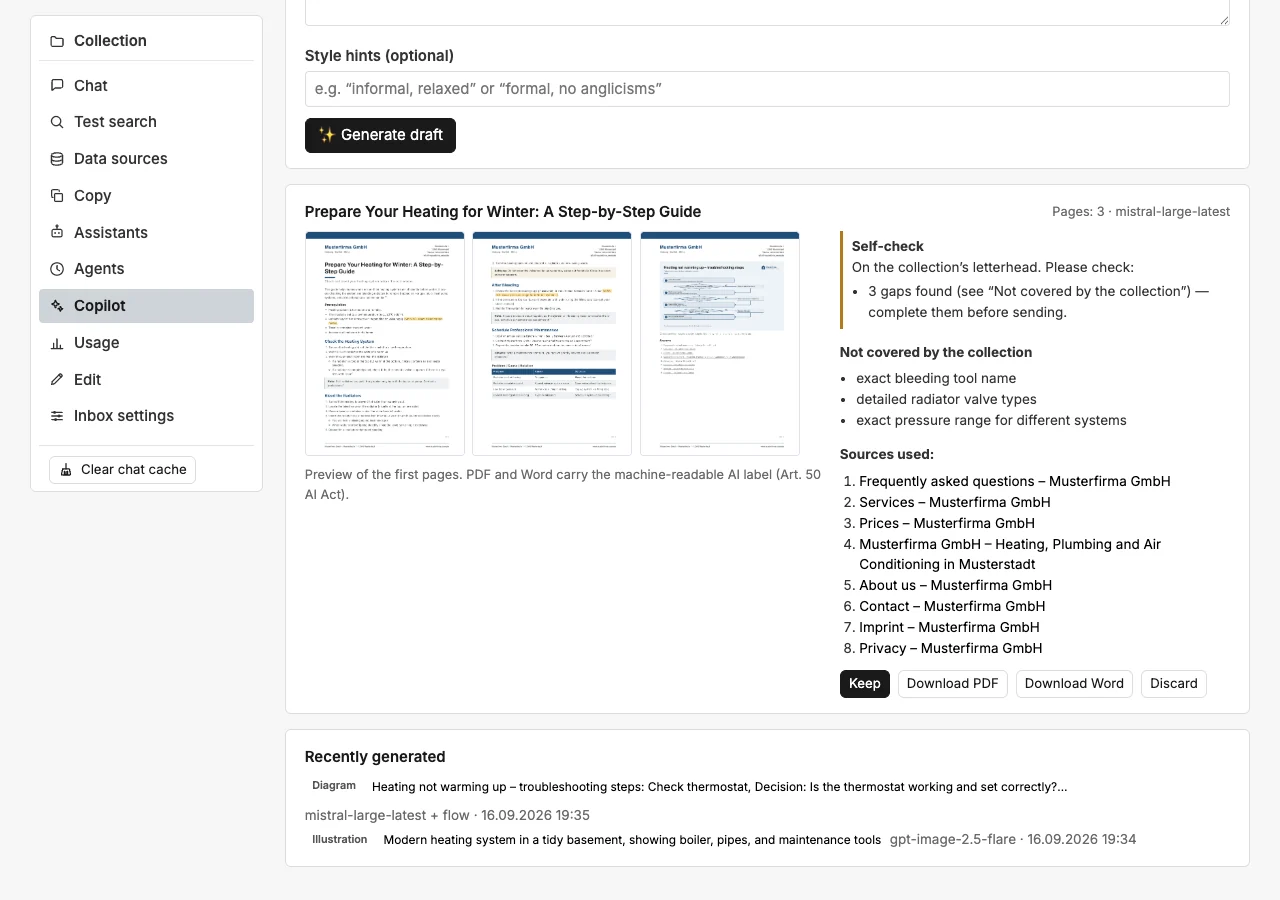This screenshot has width=1280, height=900.
Task: Focus the Style hints input field
Action: [x=767, y=89]
